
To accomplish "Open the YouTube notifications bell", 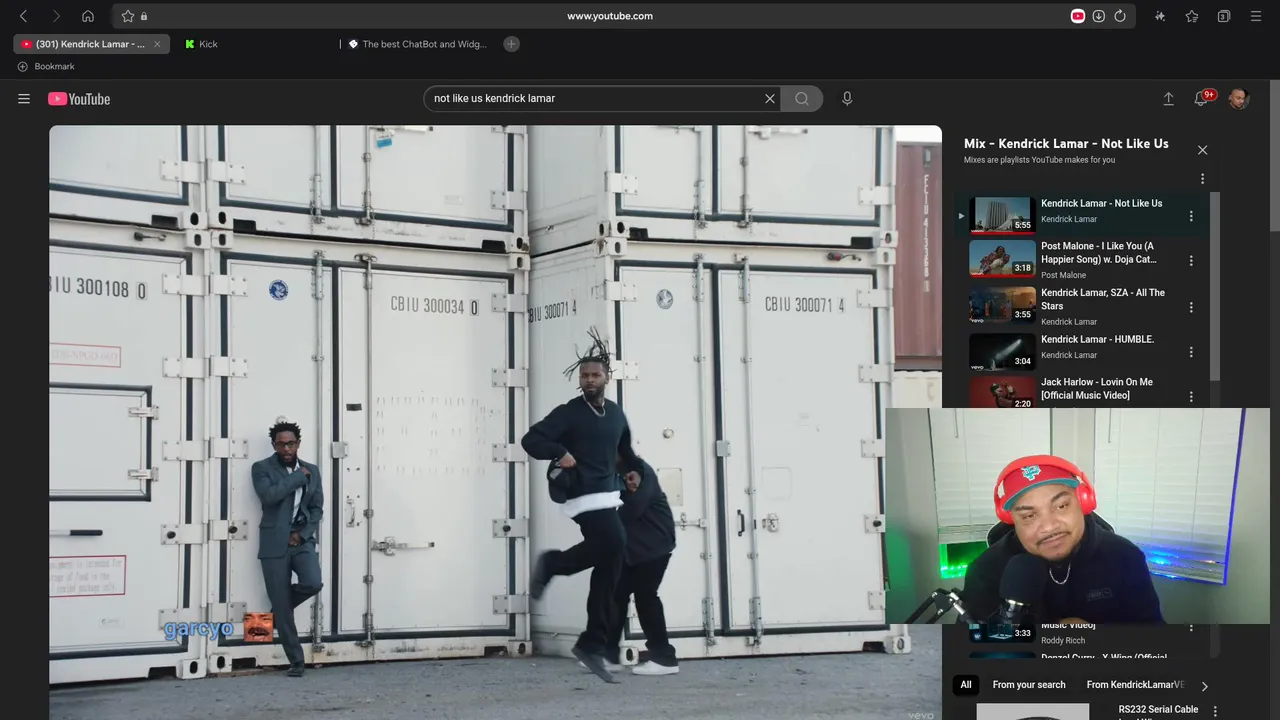I will click(x=1201, y=98).
